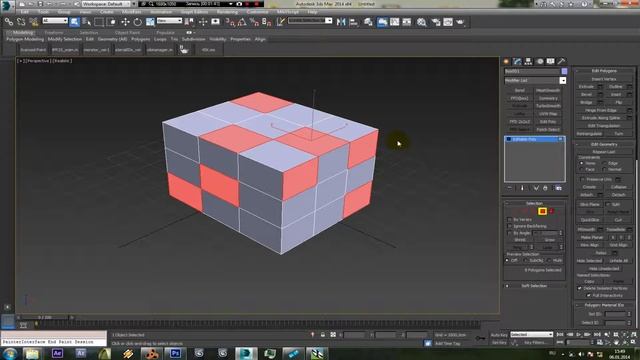Enable the Preserve UVs checkbox

[582, 179]
